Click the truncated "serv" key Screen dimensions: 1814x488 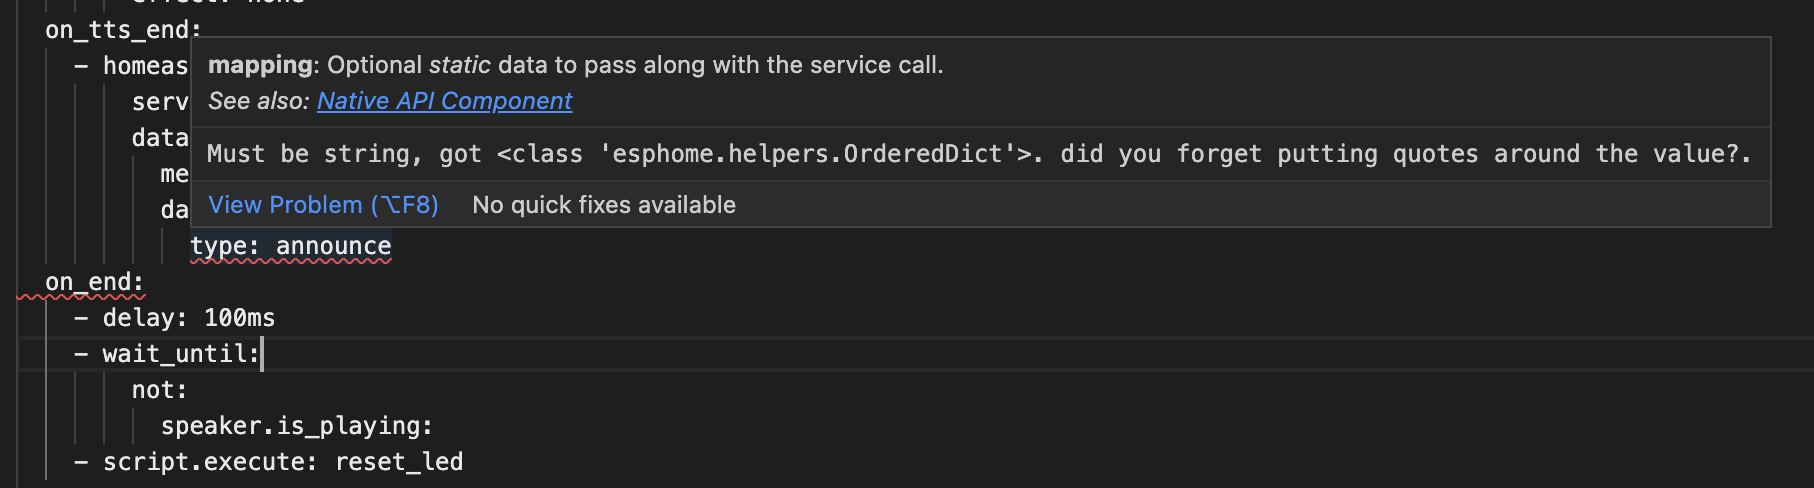click(x=160, y=102)
